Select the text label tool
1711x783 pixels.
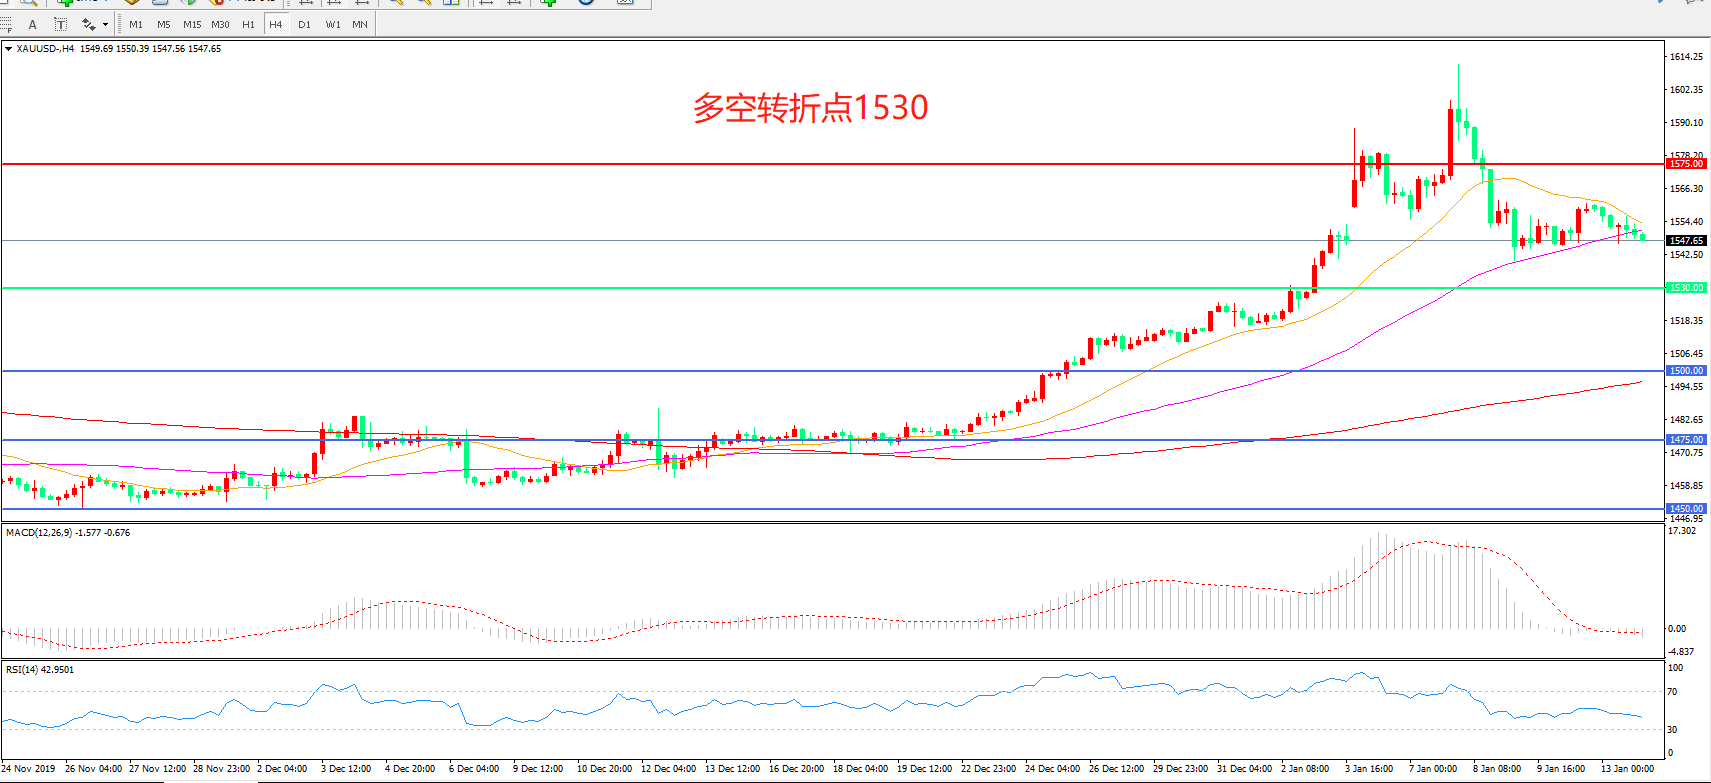pyautogui.click(x=60, y=24)
